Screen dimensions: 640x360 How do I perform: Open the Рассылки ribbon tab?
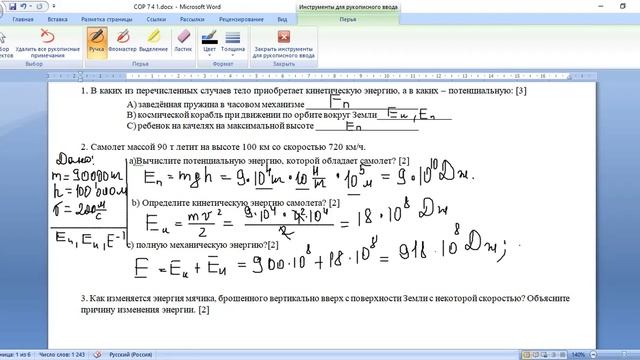click(192, 19)
